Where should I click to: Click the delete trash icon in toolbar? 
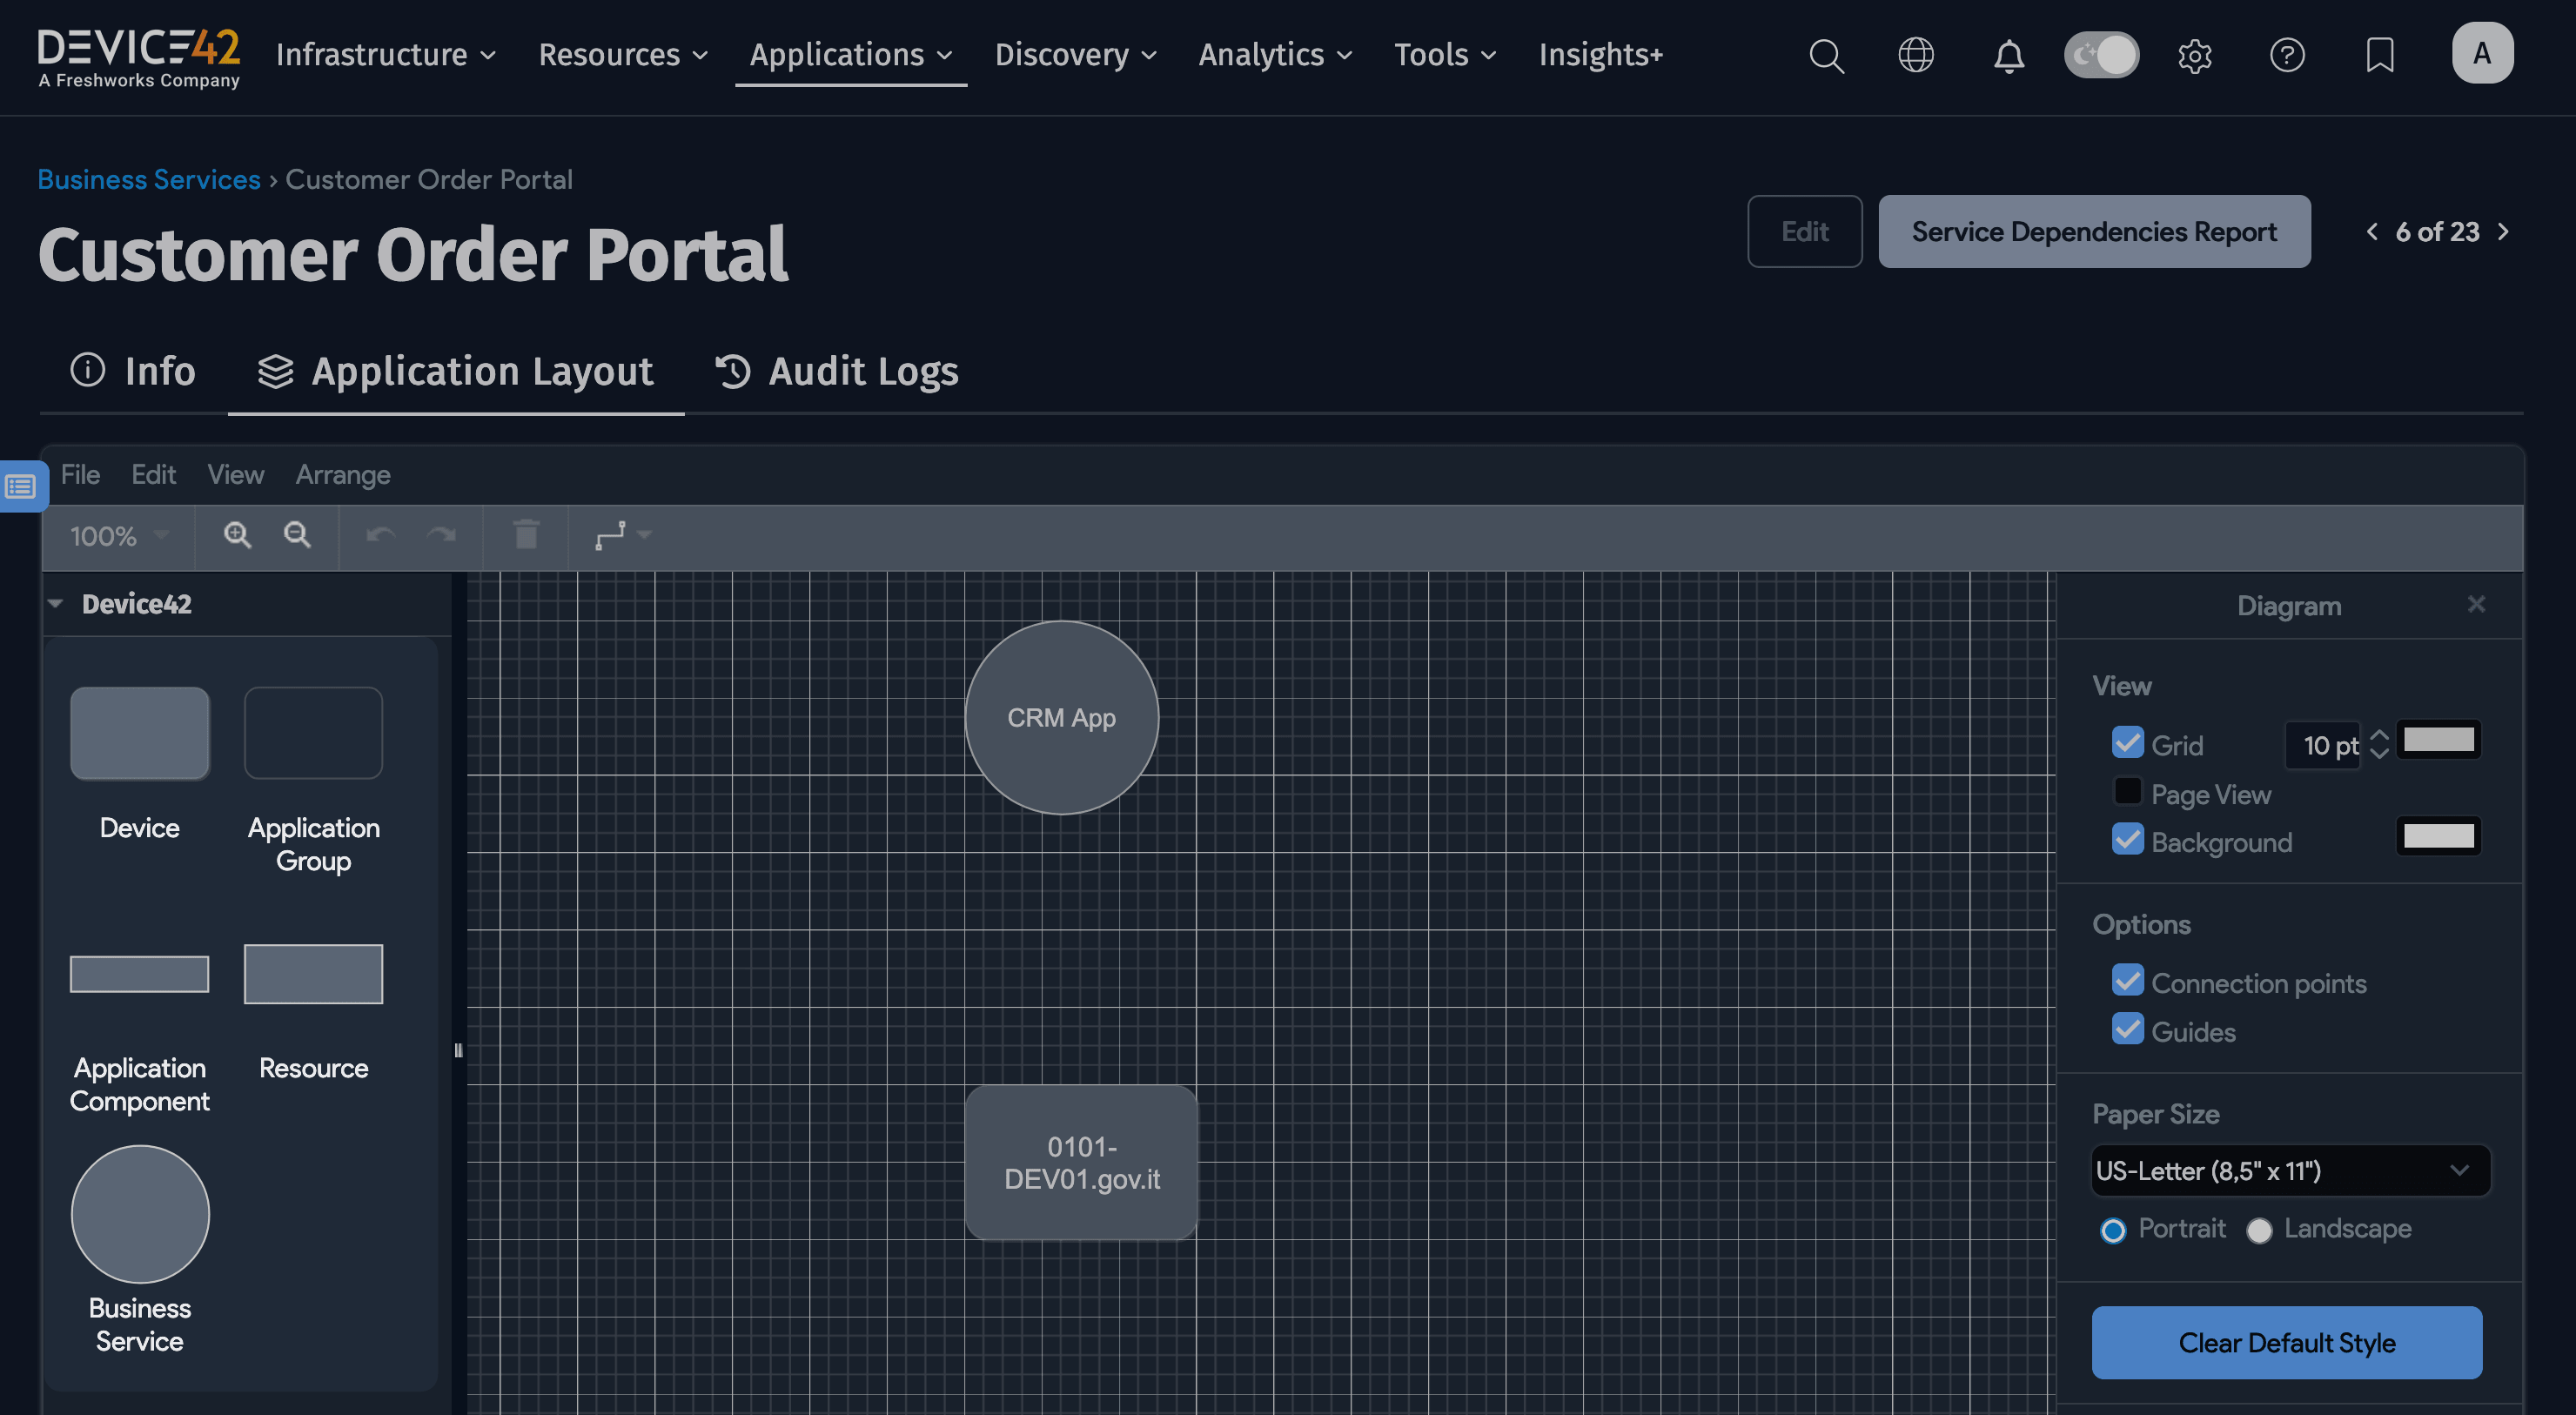click(x=526, y=535)
